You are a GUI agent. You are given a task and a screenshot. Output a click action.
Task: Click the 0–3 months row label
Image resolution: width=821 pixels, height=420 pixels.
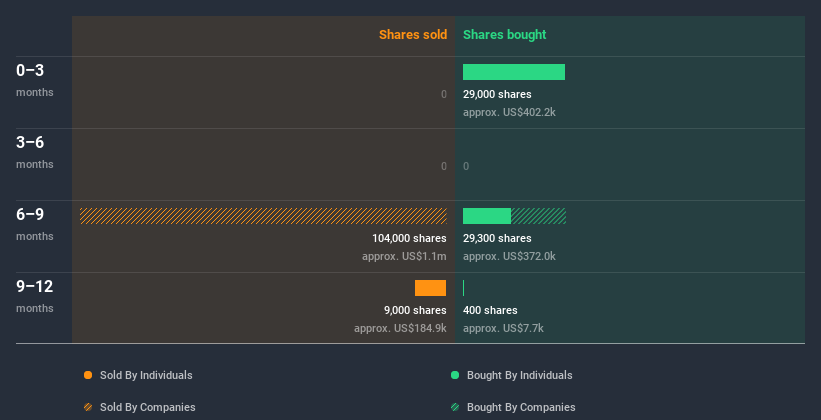[x=35, y=80]
